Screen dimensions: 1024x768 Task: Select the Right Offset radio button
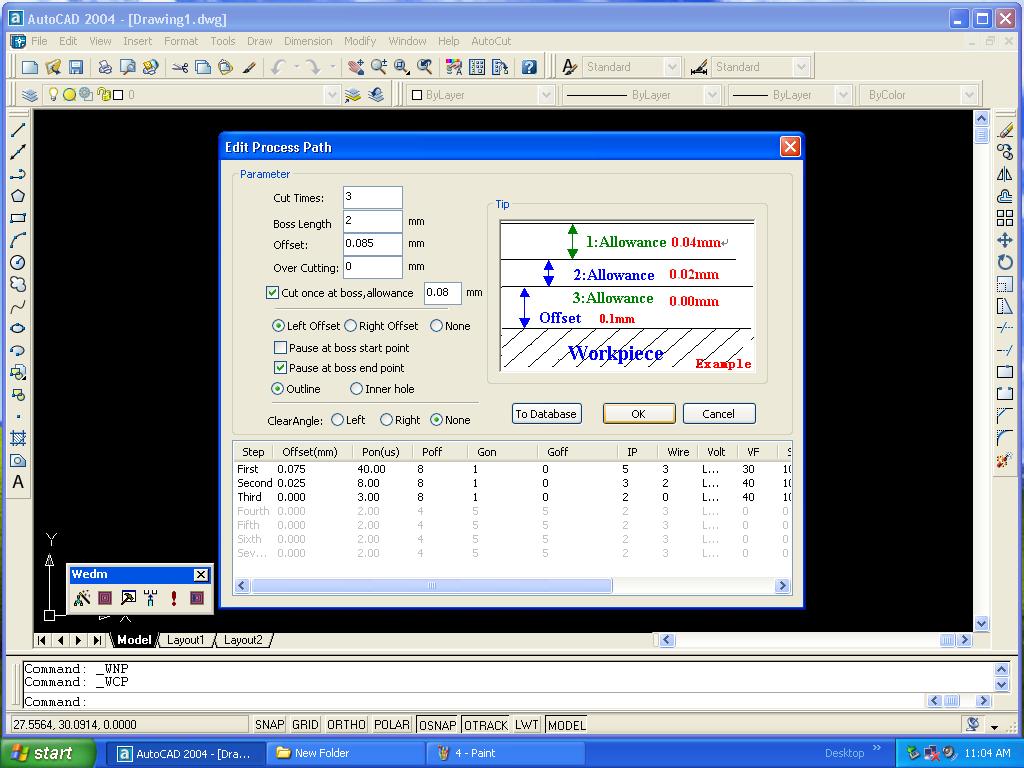tap(351, 325)
